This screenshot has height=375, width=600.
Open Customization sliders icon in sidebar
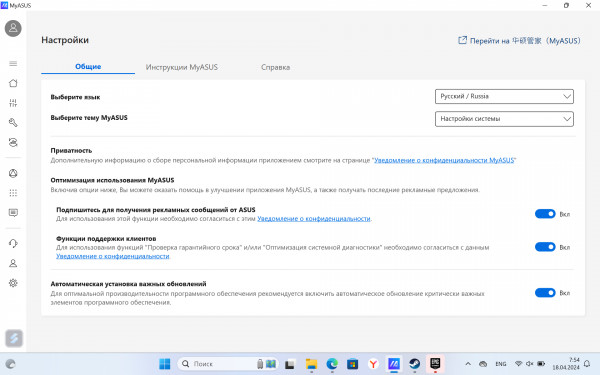[x=13, y=103]
